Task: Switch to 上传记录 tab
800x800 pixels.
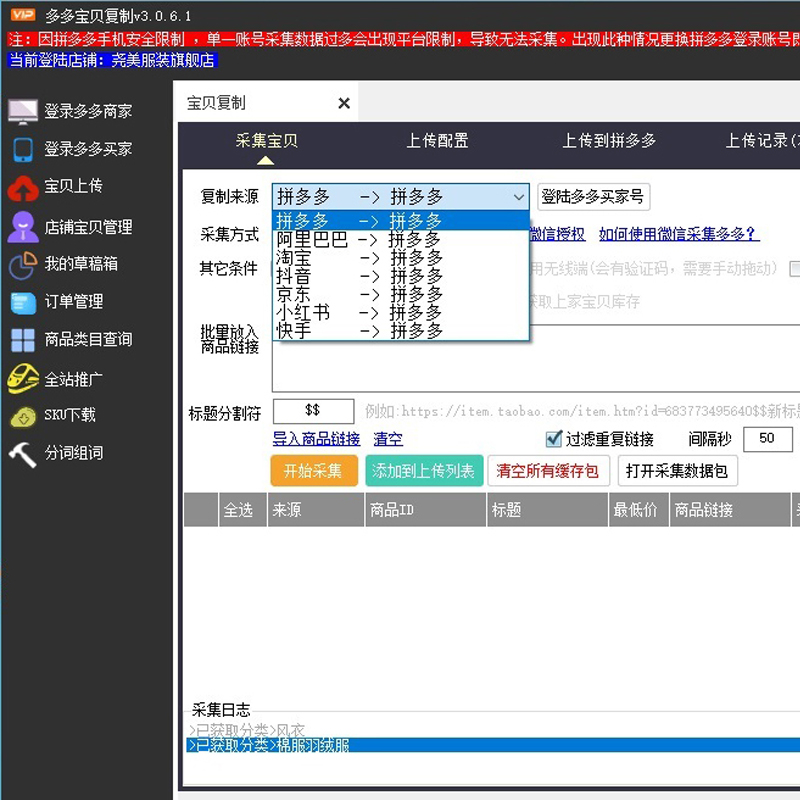Action: (x=762, y=140)
